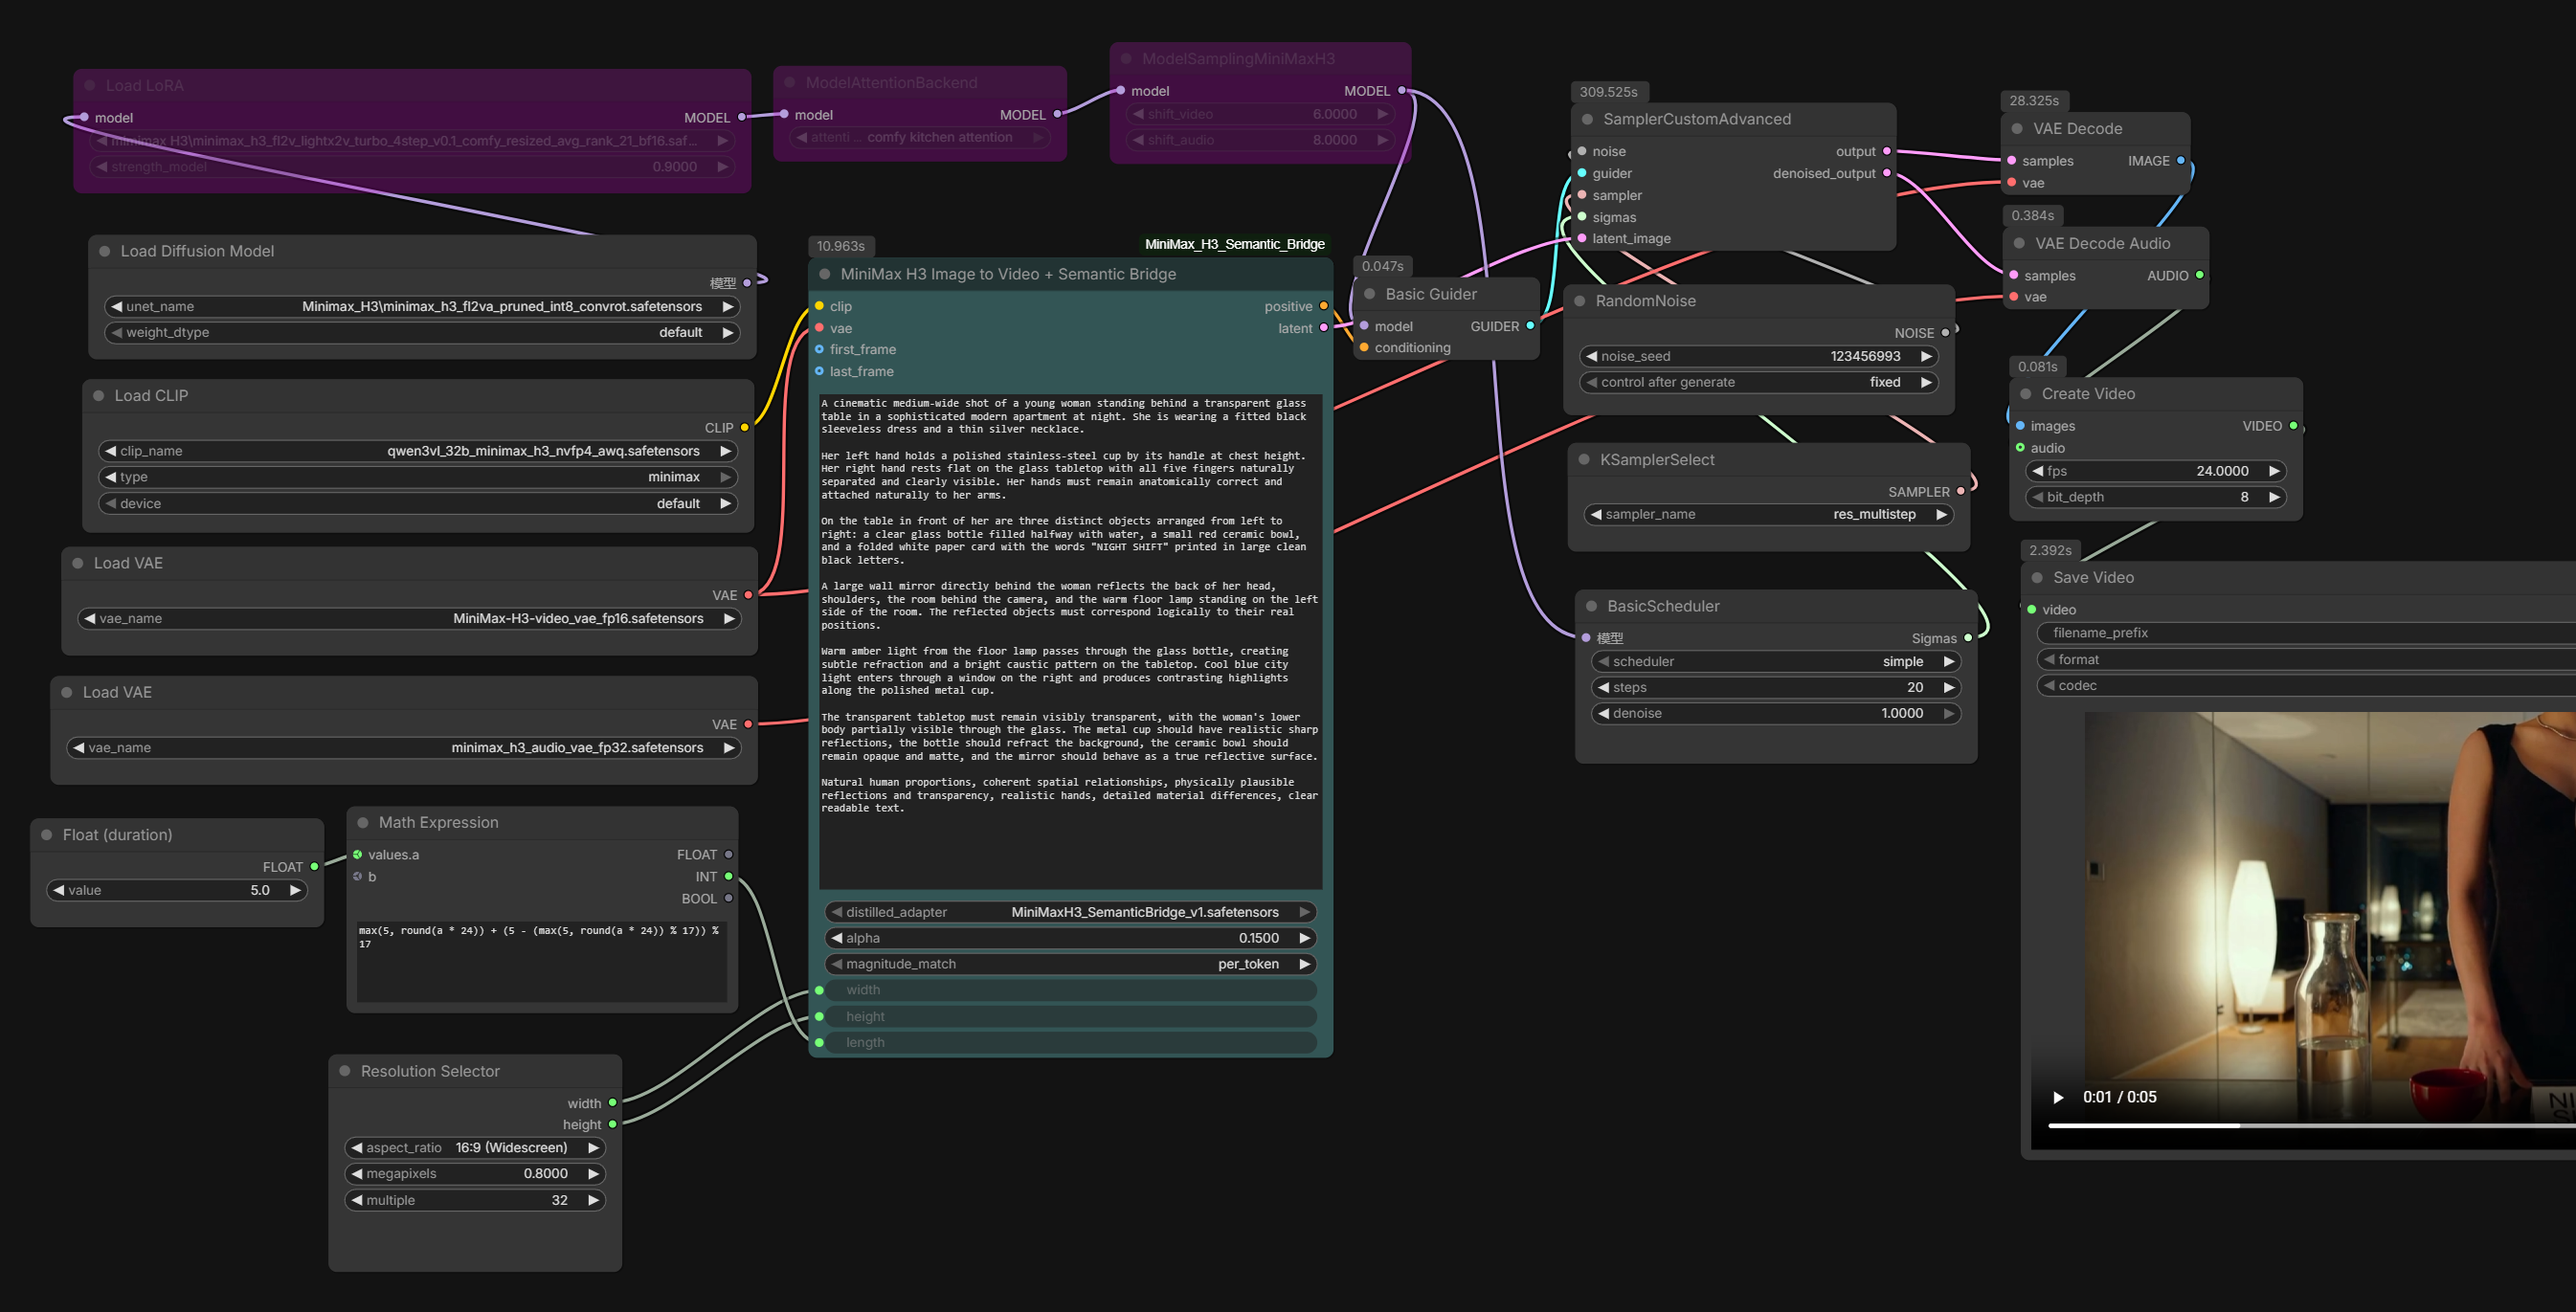The image size is (2576, 1312).
Task: Open clip_name dropdown in Load CLIP
Action: 418,451
